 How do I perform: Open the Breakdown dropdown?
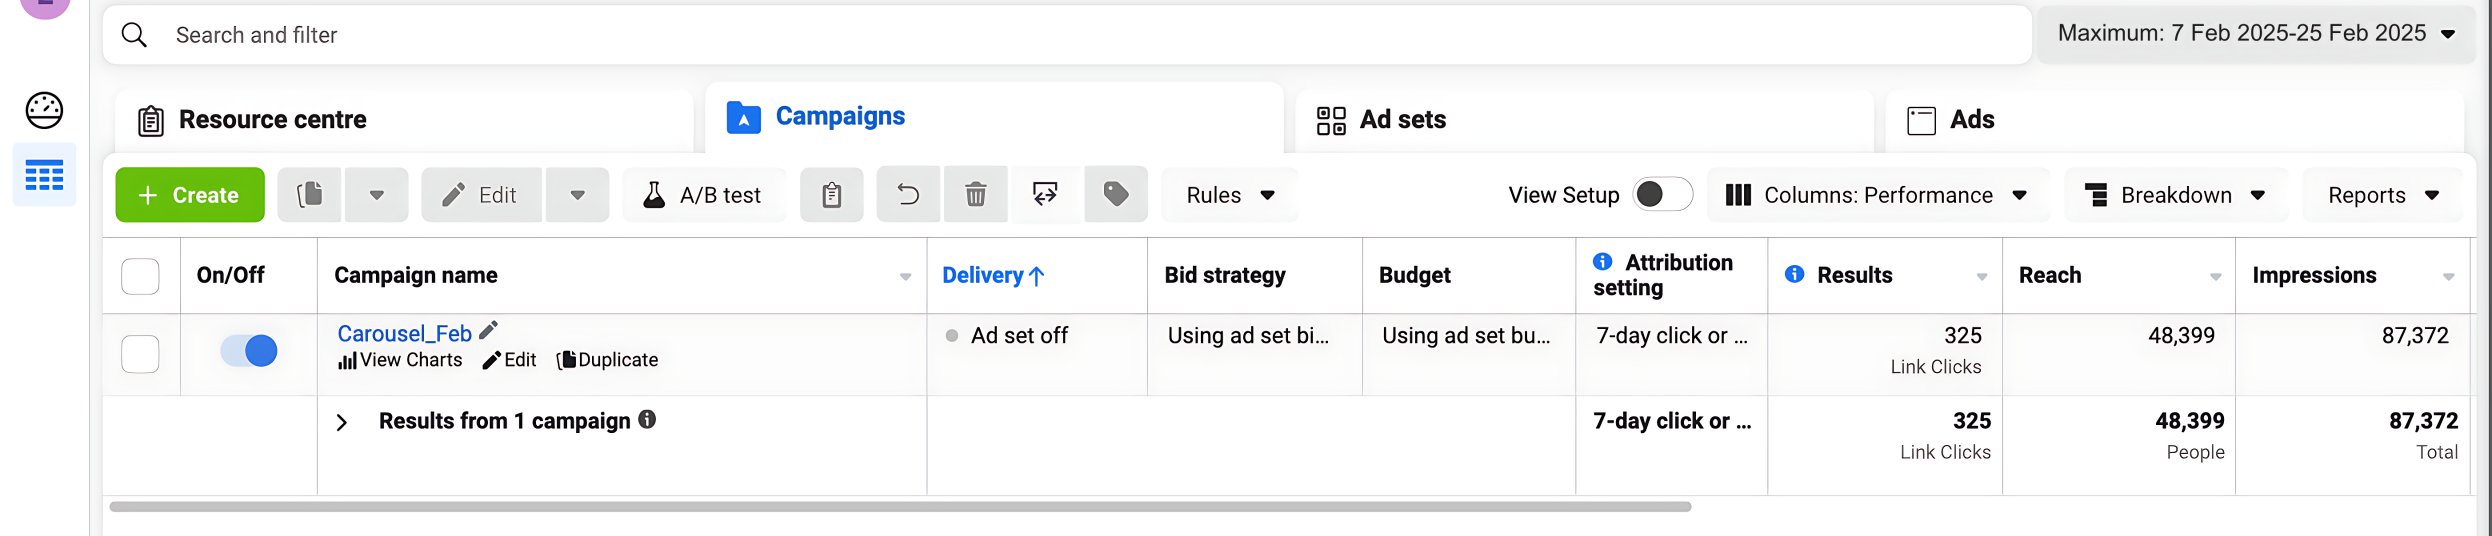(2175, 195)
